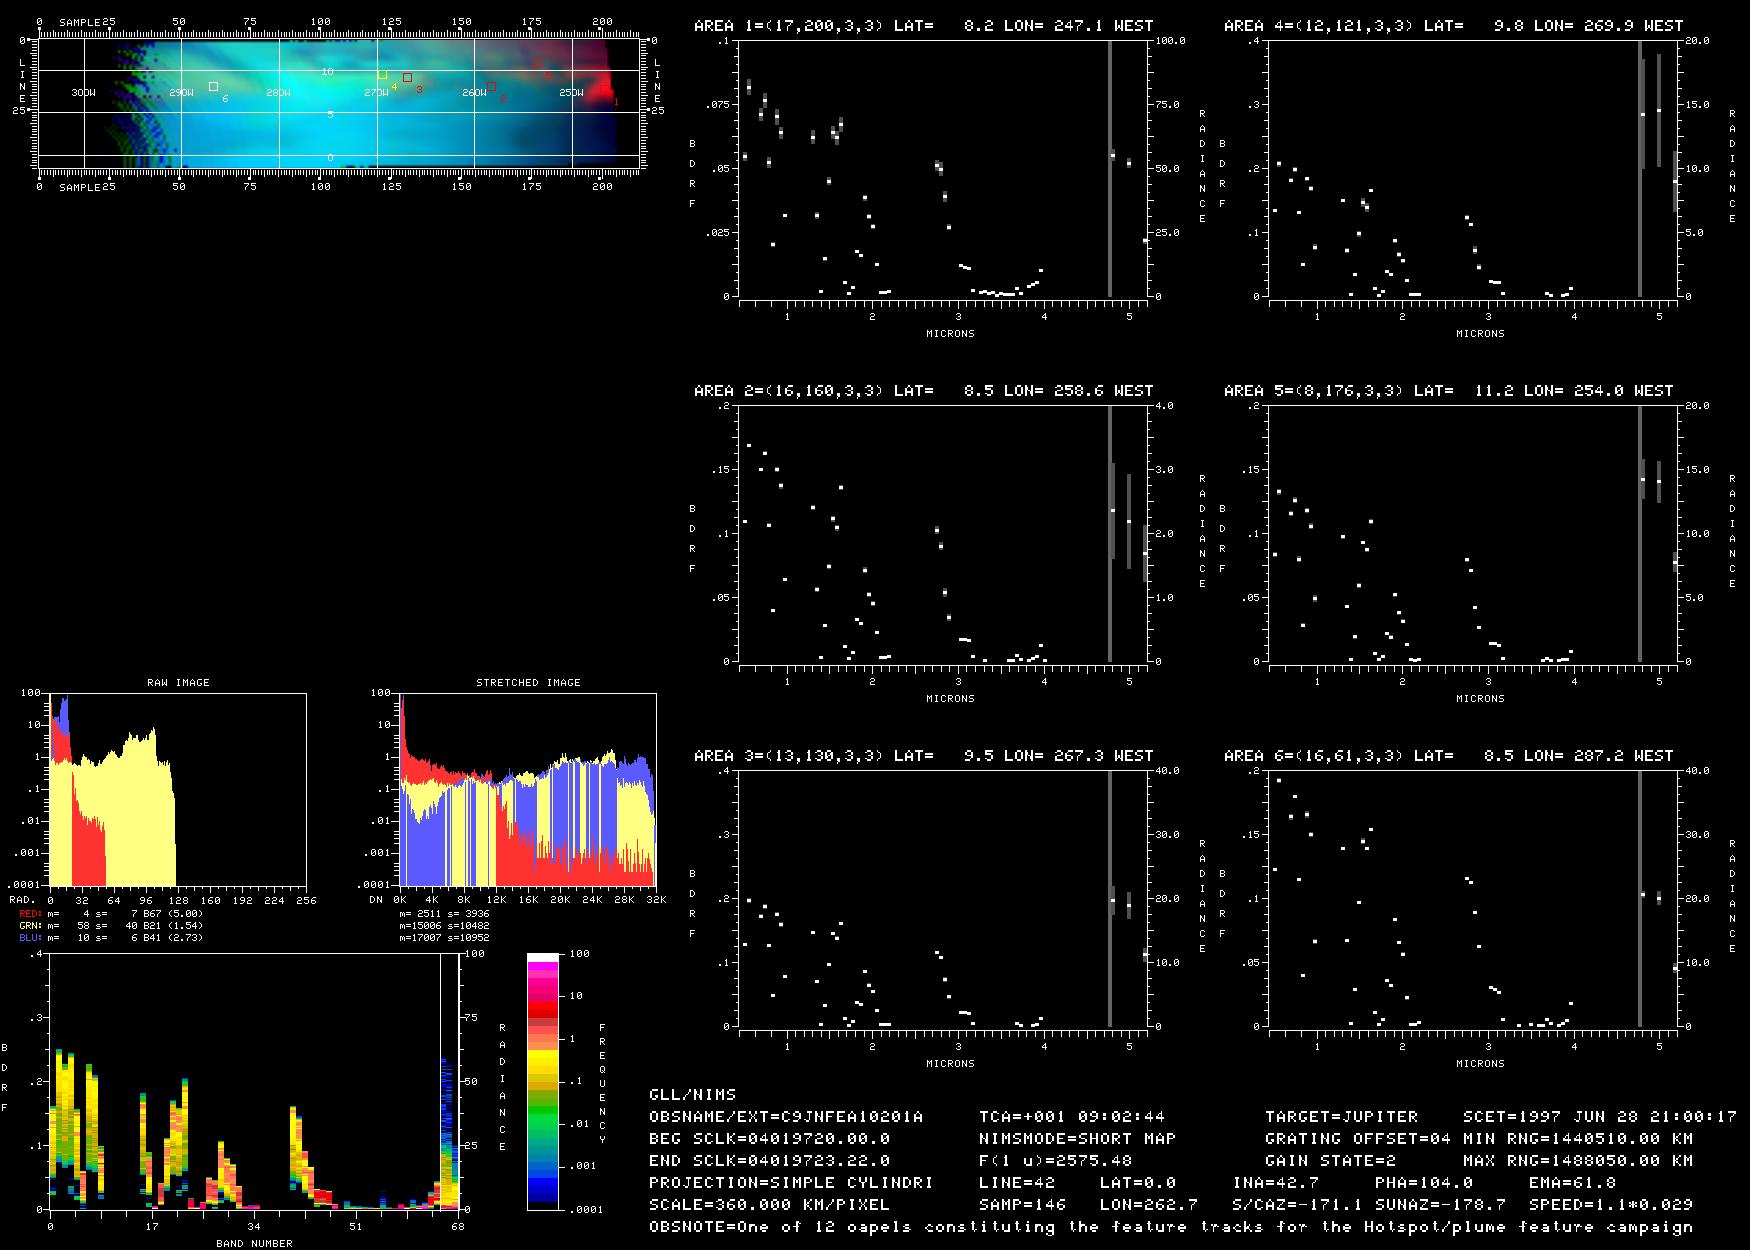Select 'END SCLK=04019723.22.0' text
This screenshot has height=1250, width=1750.
769,1160
